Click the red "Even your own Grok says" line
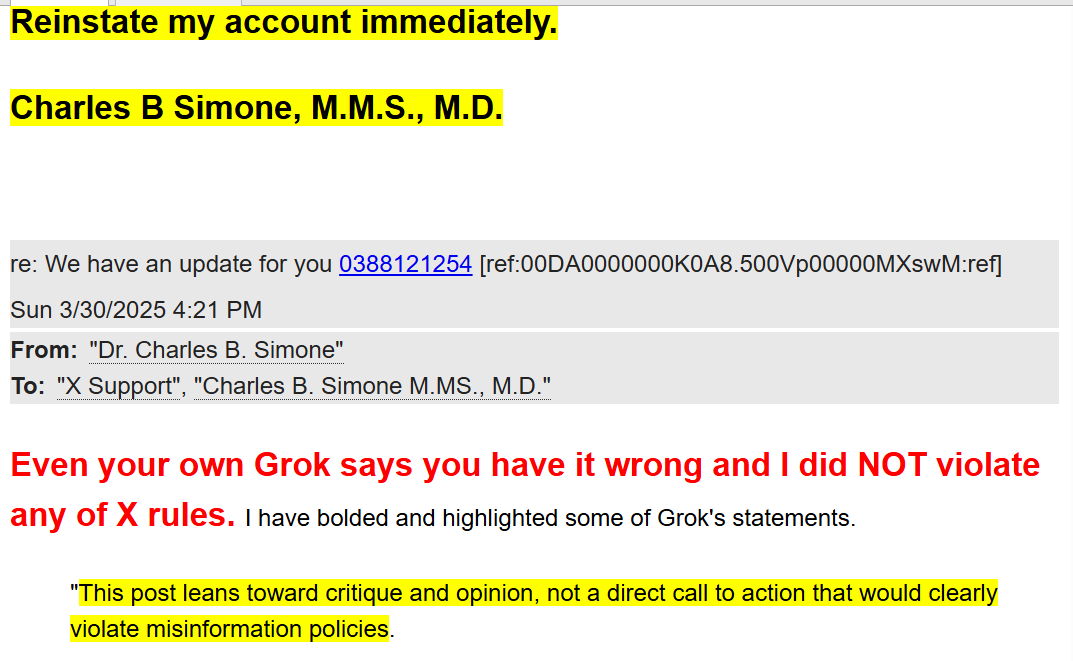1073x661 pixels. click(x=525, y=465)
